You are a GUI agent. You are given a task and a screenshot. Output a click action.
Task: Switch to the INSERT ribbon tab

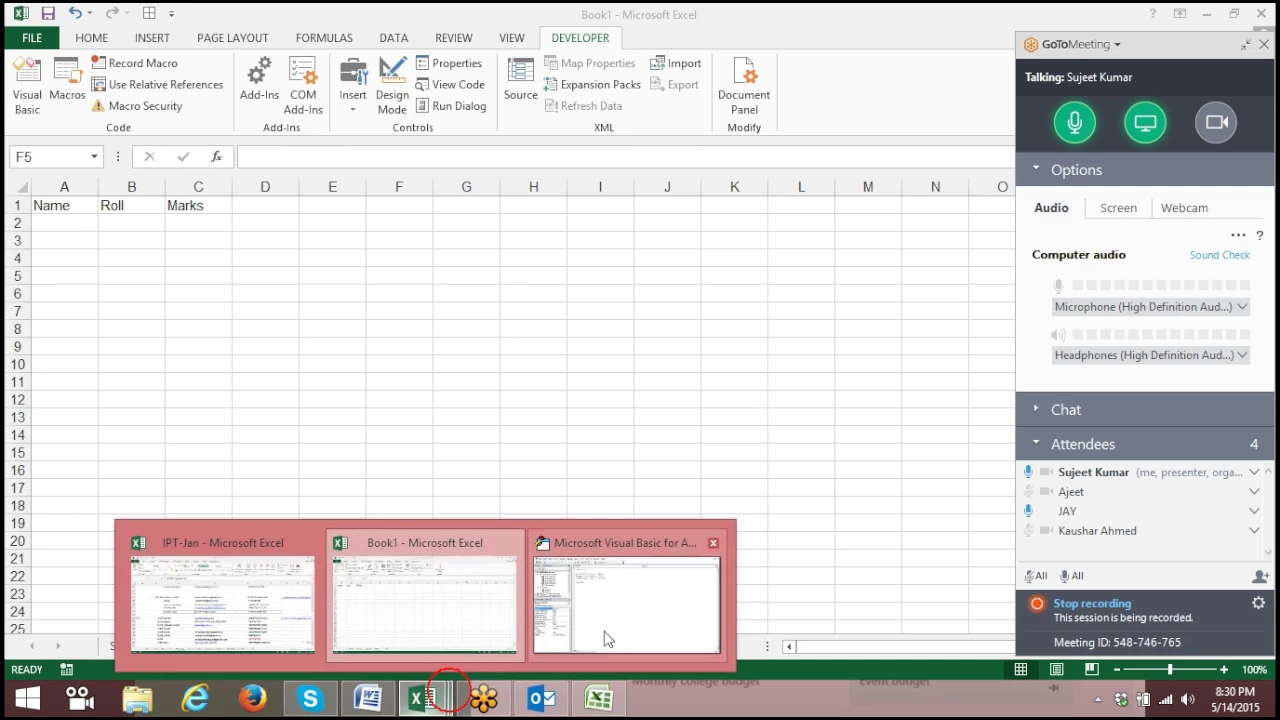pyautogui.click(x=152, y=38)
